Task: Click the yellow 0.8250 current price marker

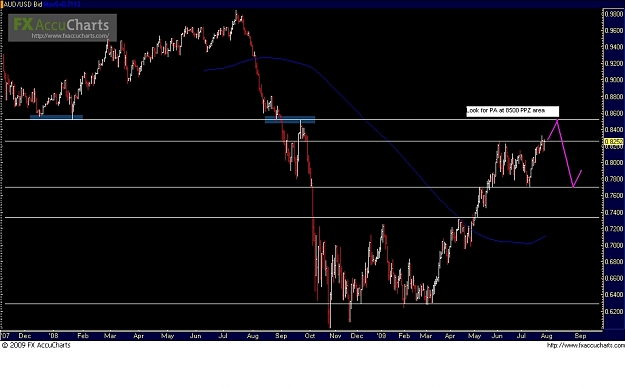Action: pyautogui.click(x=614, y=142)
